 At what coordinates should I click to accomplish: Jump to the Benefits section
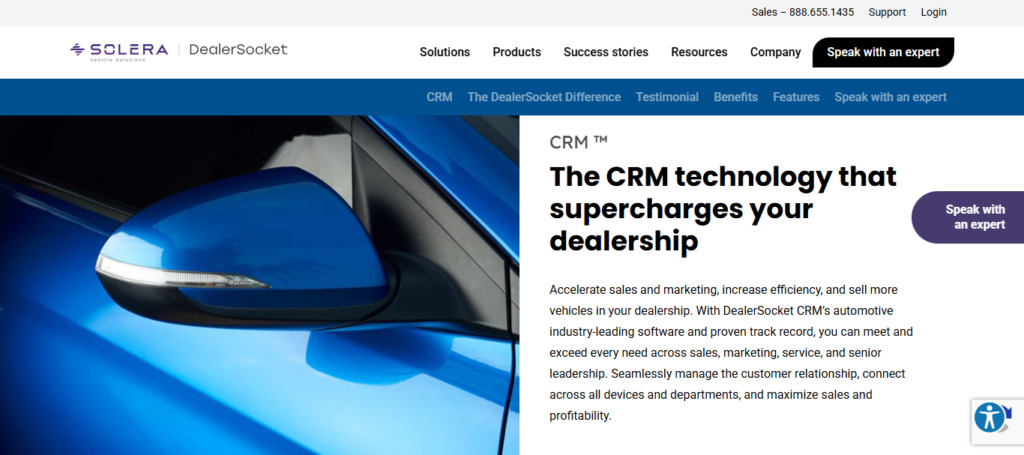735,97
